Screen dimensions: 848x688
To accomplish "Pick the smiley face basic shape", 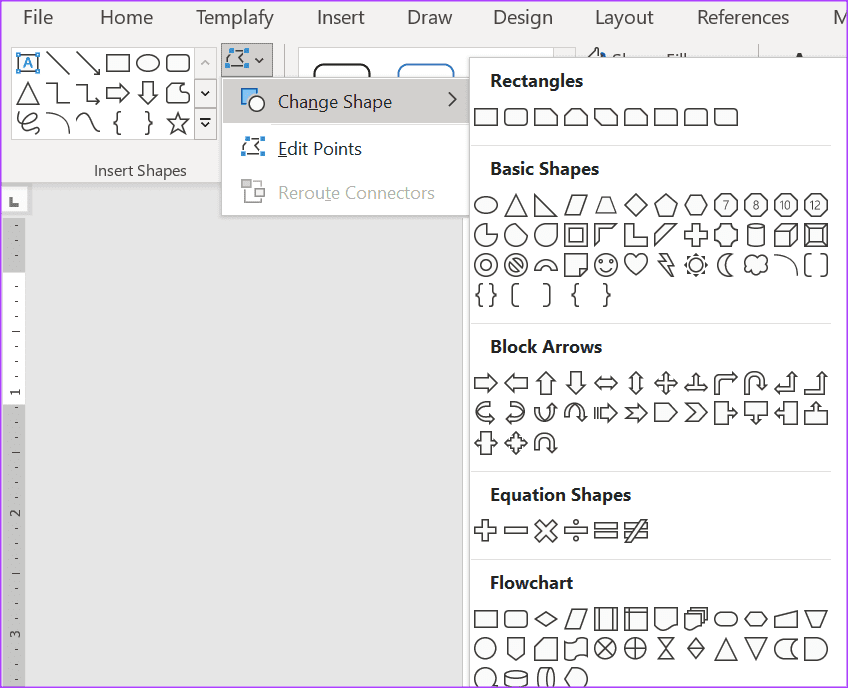I will tap(606, 265).
